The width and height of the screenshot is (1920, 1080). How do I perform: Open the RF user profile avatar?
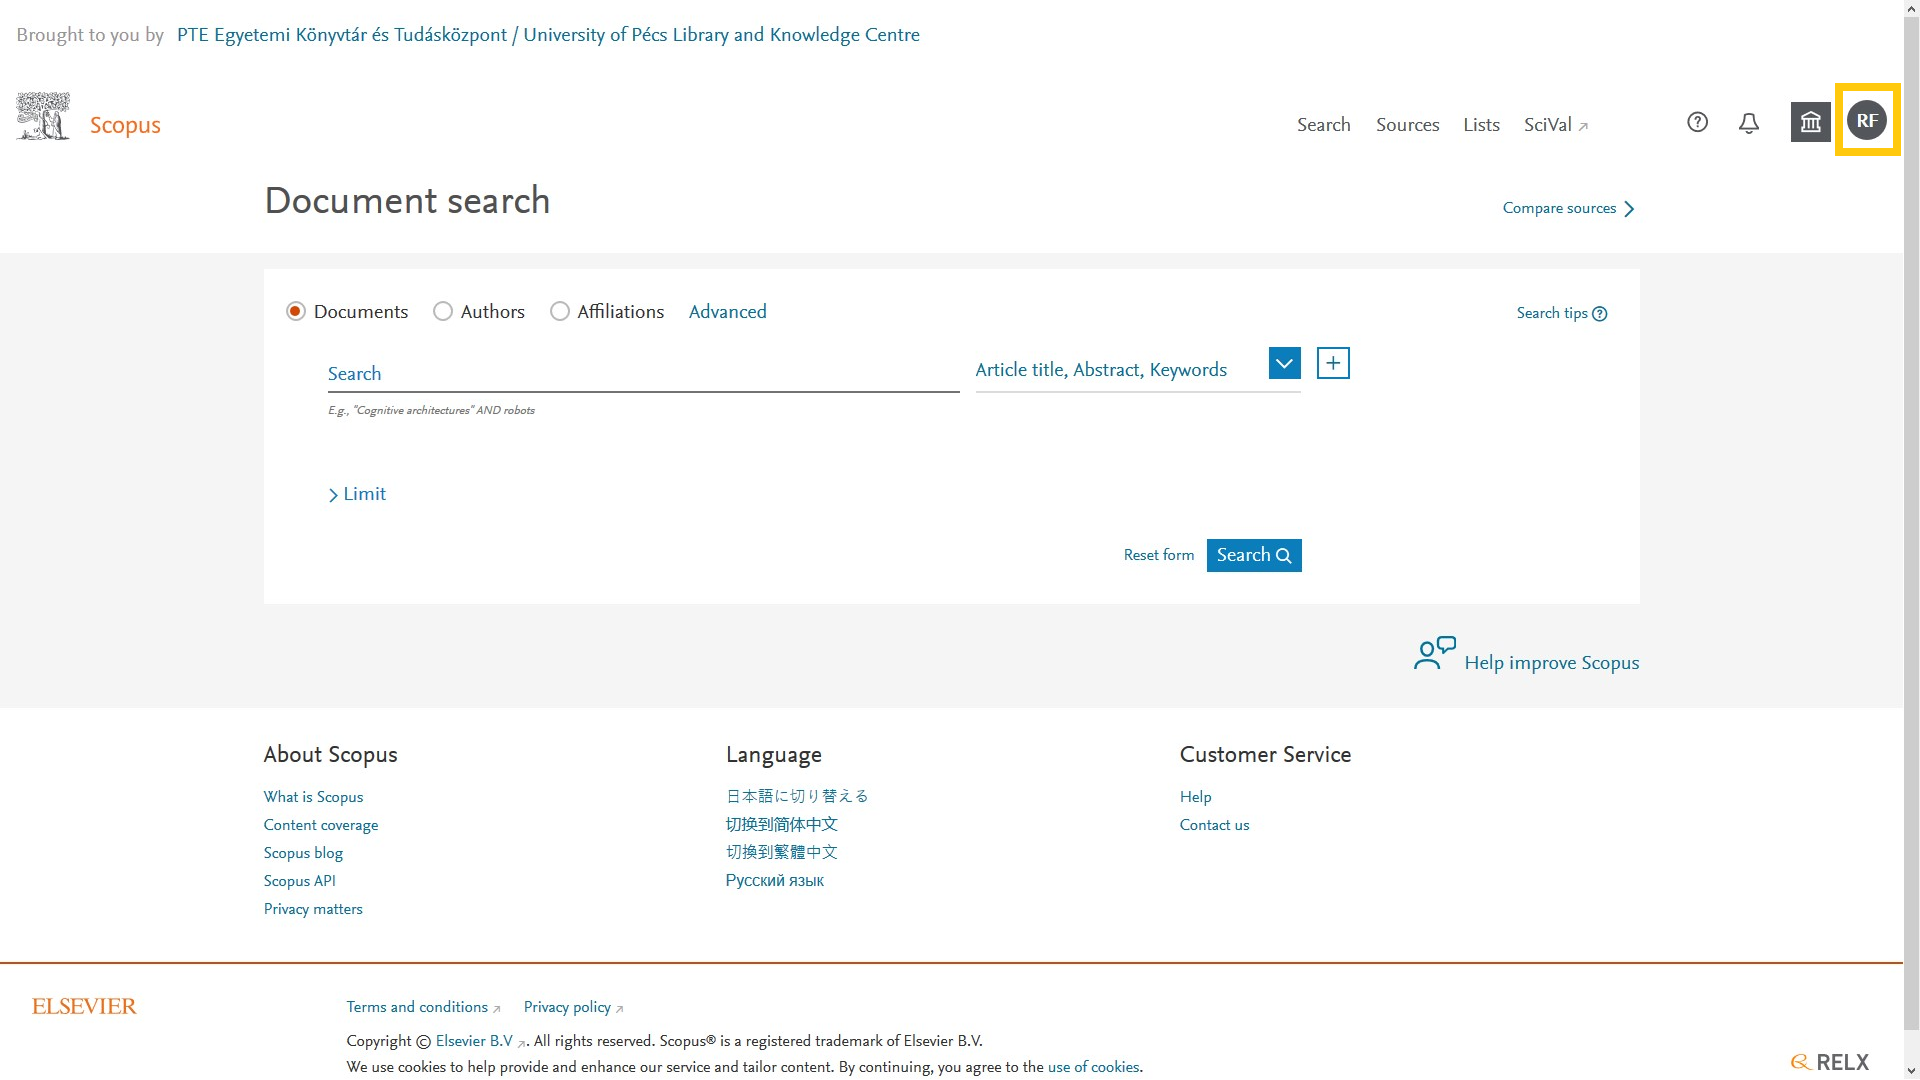pyautogui.click(x=1867, y=121)
